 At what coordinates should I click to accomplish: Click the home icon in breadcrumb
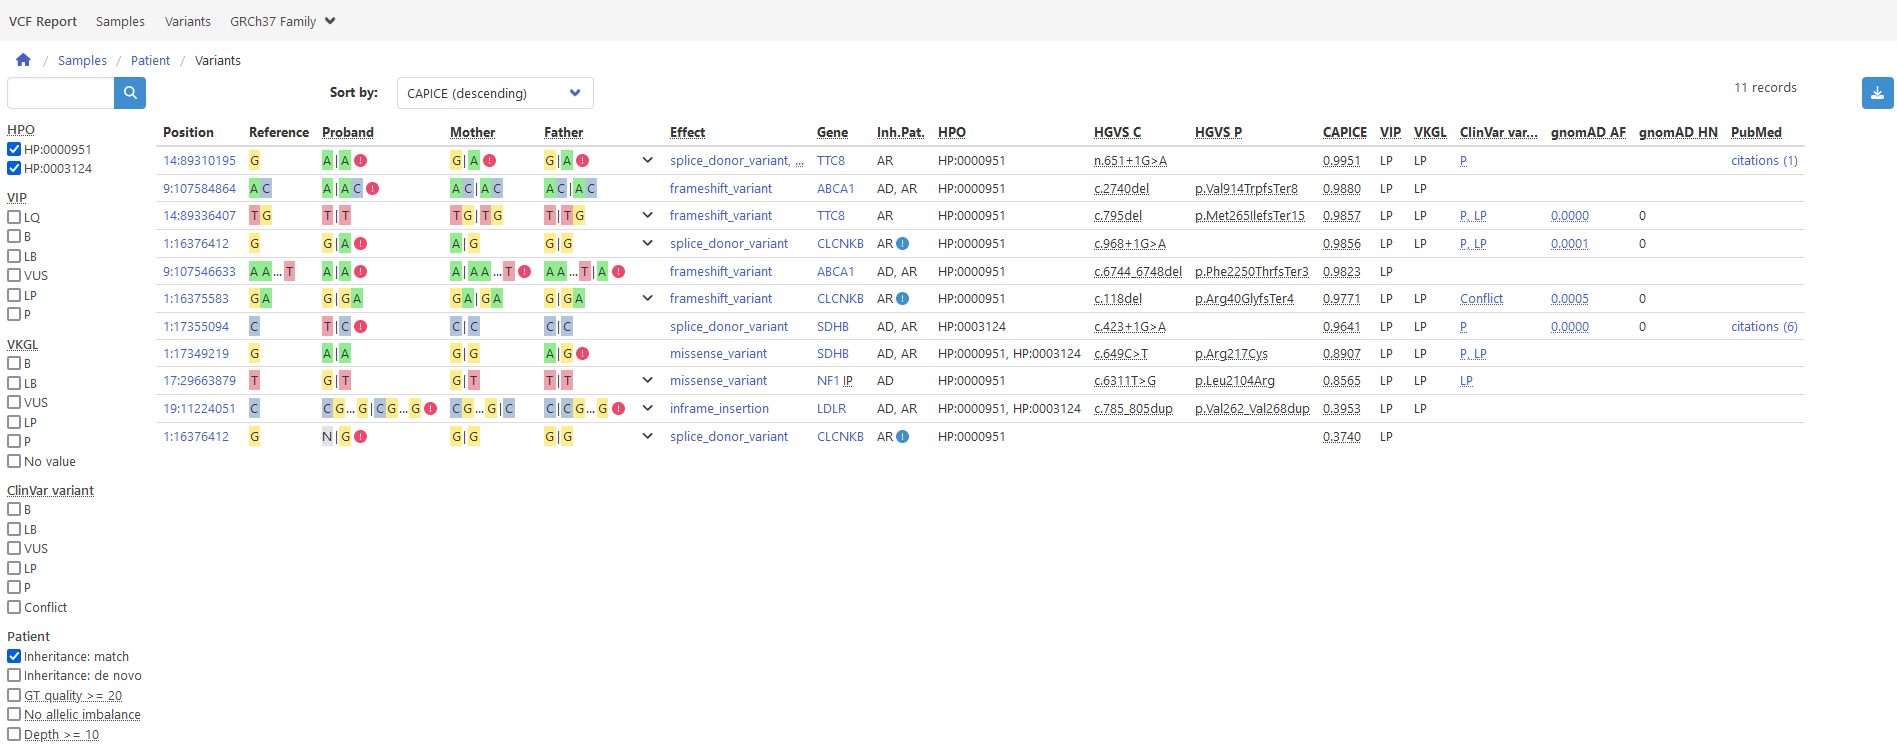[23, 60]
